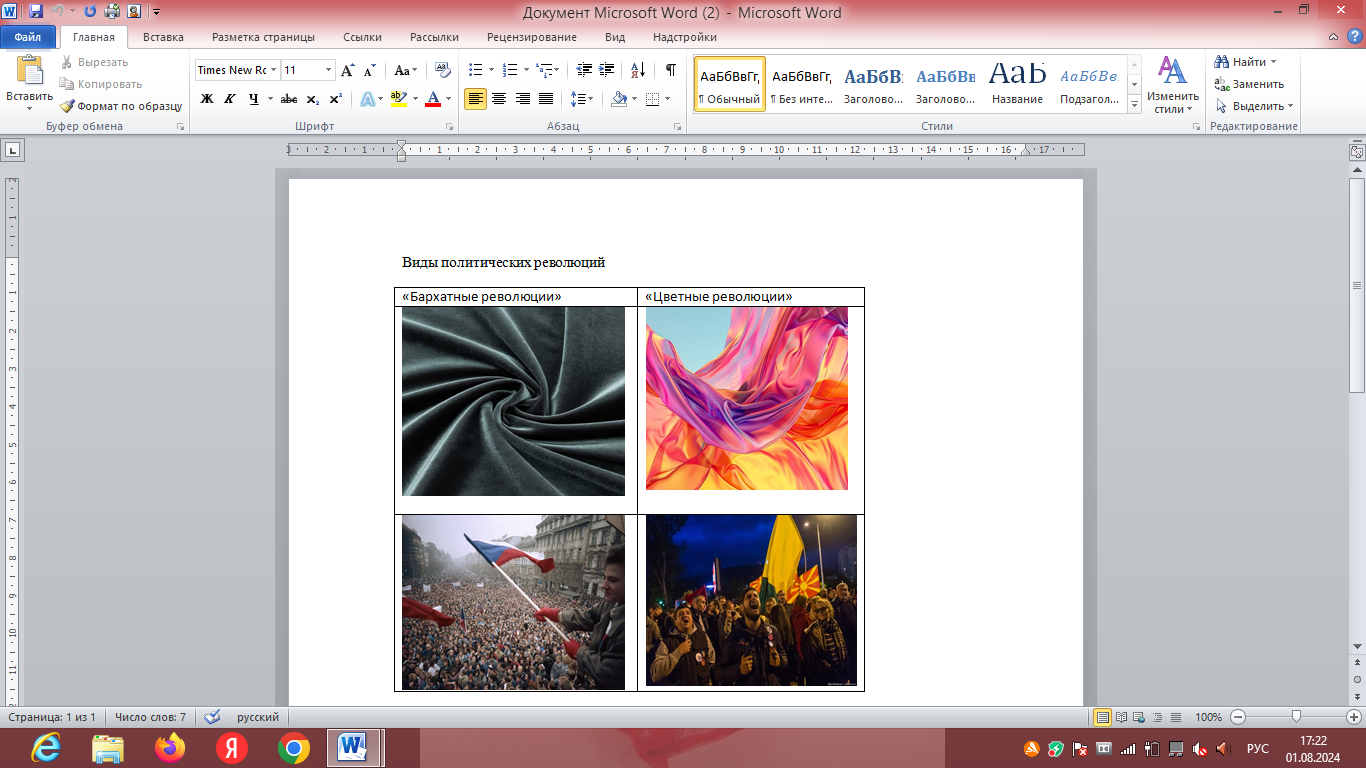Toggle bold formatting button
Image resolution: width=1366 pixels, height=768 pixels.
[207, 99]
